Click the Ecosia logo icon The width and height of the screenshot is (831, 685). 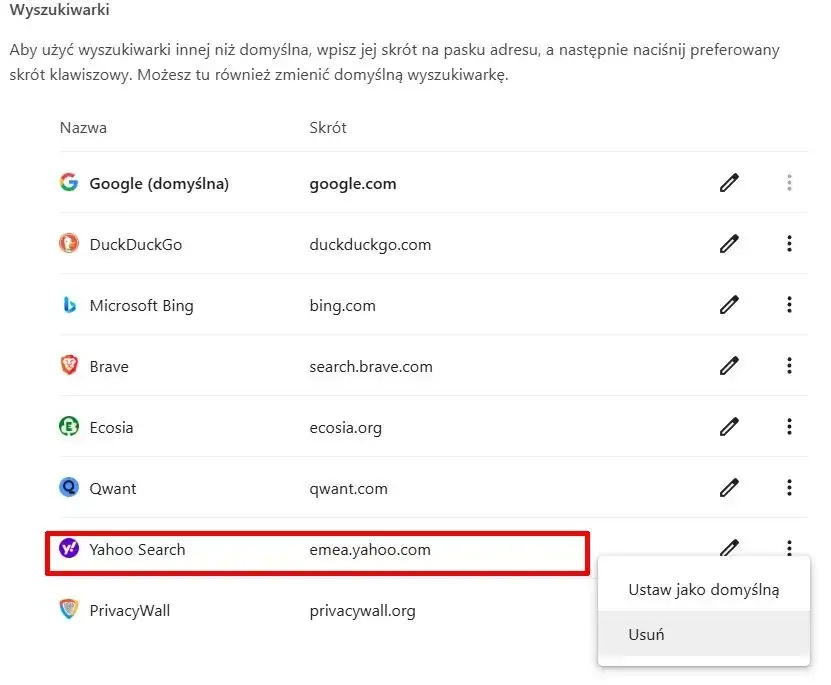pyautogui.click(x=68, y=427)
